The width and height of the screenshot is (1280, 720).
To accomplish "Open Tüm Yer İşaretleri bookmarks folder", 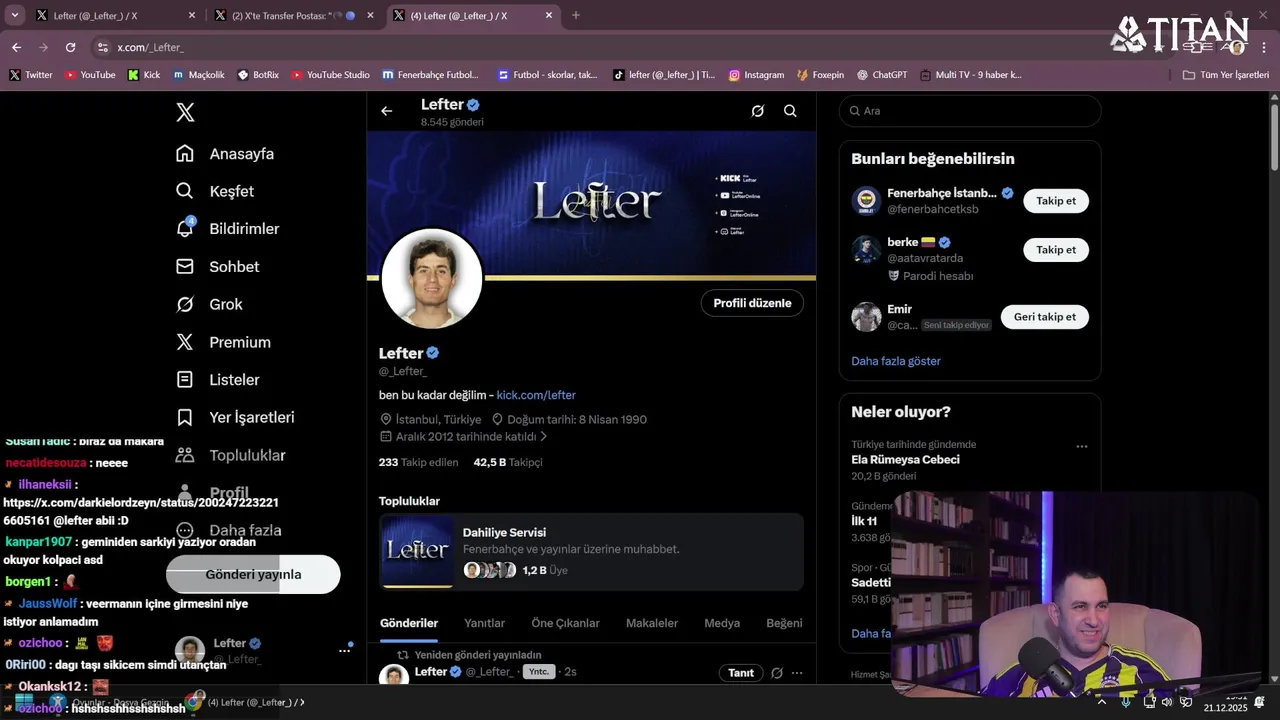I will click(x=1226, y=75).
